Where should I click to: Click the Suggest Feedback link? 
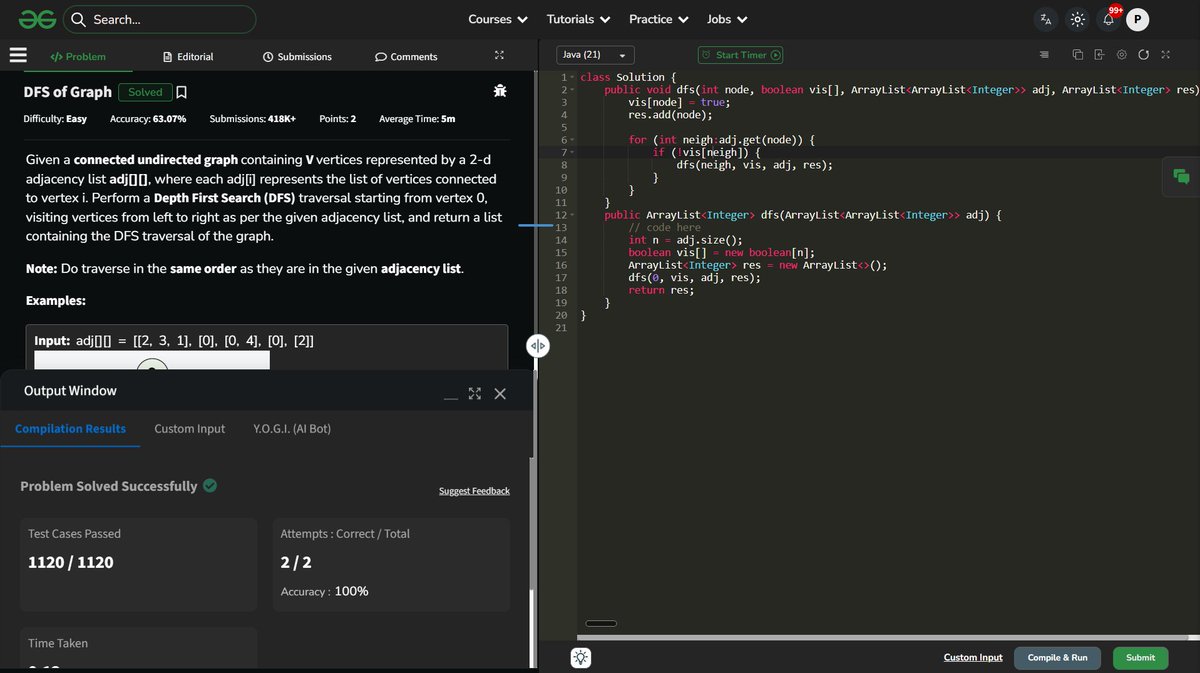(x=474, y=491)
